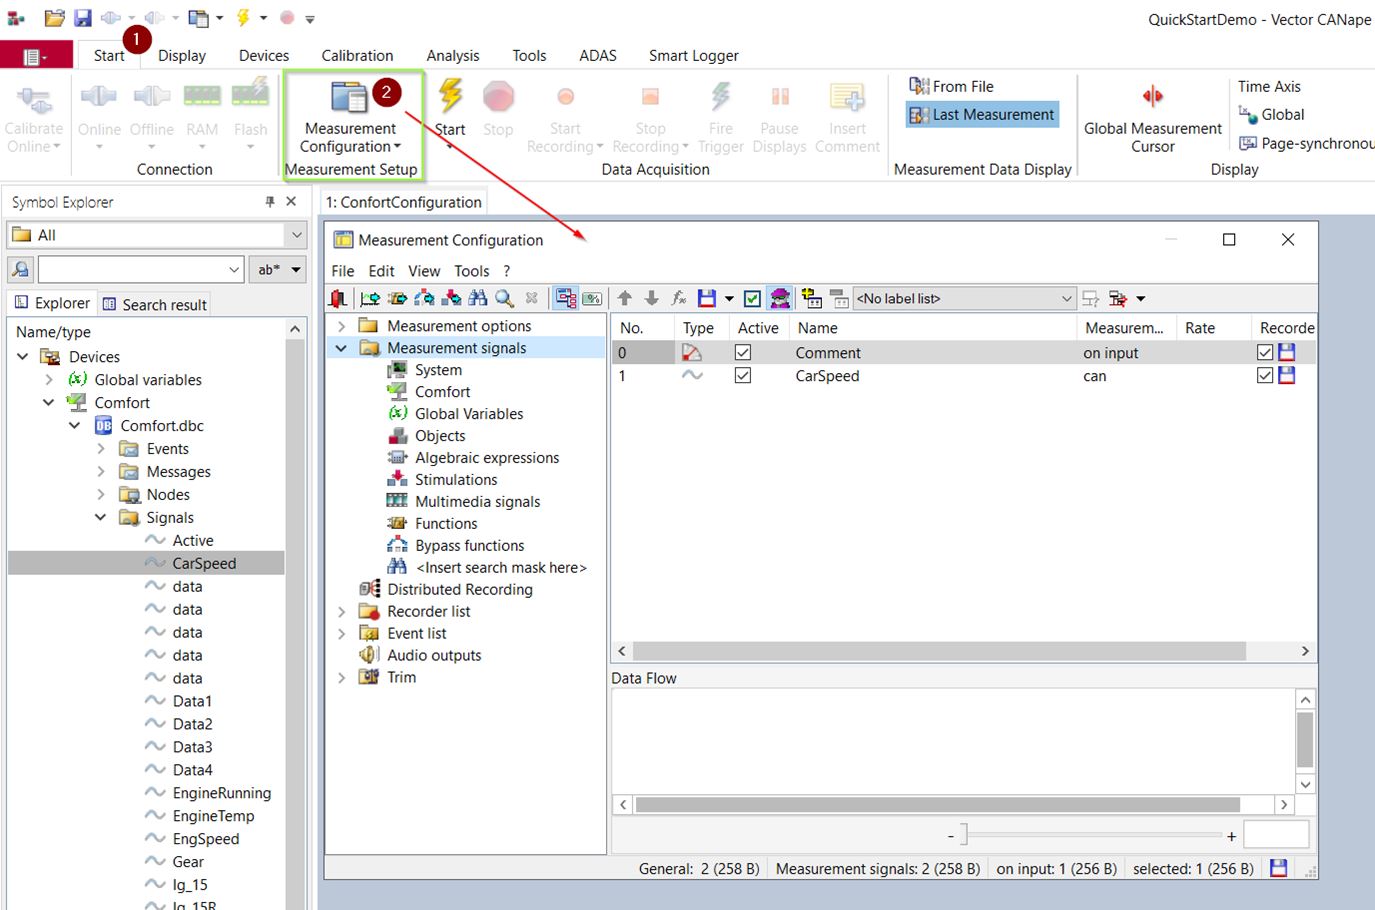
Task: Click search icon in Symbol Explorer
Action: pos(20,269)
